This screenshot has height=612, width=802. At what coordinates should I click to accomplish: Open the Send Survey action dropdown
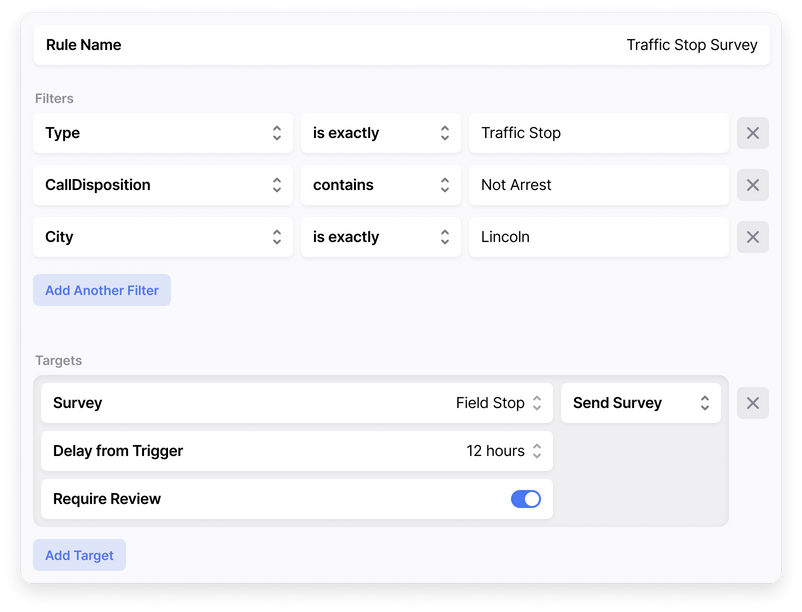[x=640, y=403]
